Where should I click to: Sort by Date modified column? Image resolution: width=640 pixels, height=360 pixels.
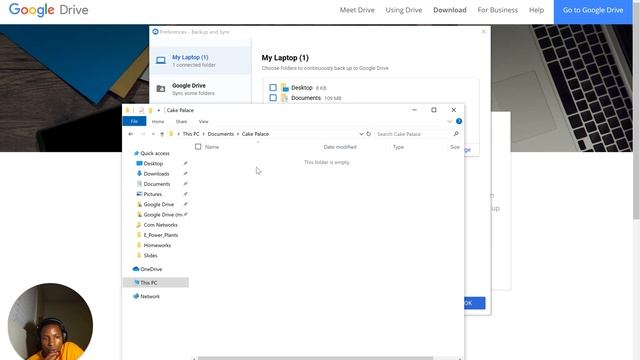click(x=340, y=147)
